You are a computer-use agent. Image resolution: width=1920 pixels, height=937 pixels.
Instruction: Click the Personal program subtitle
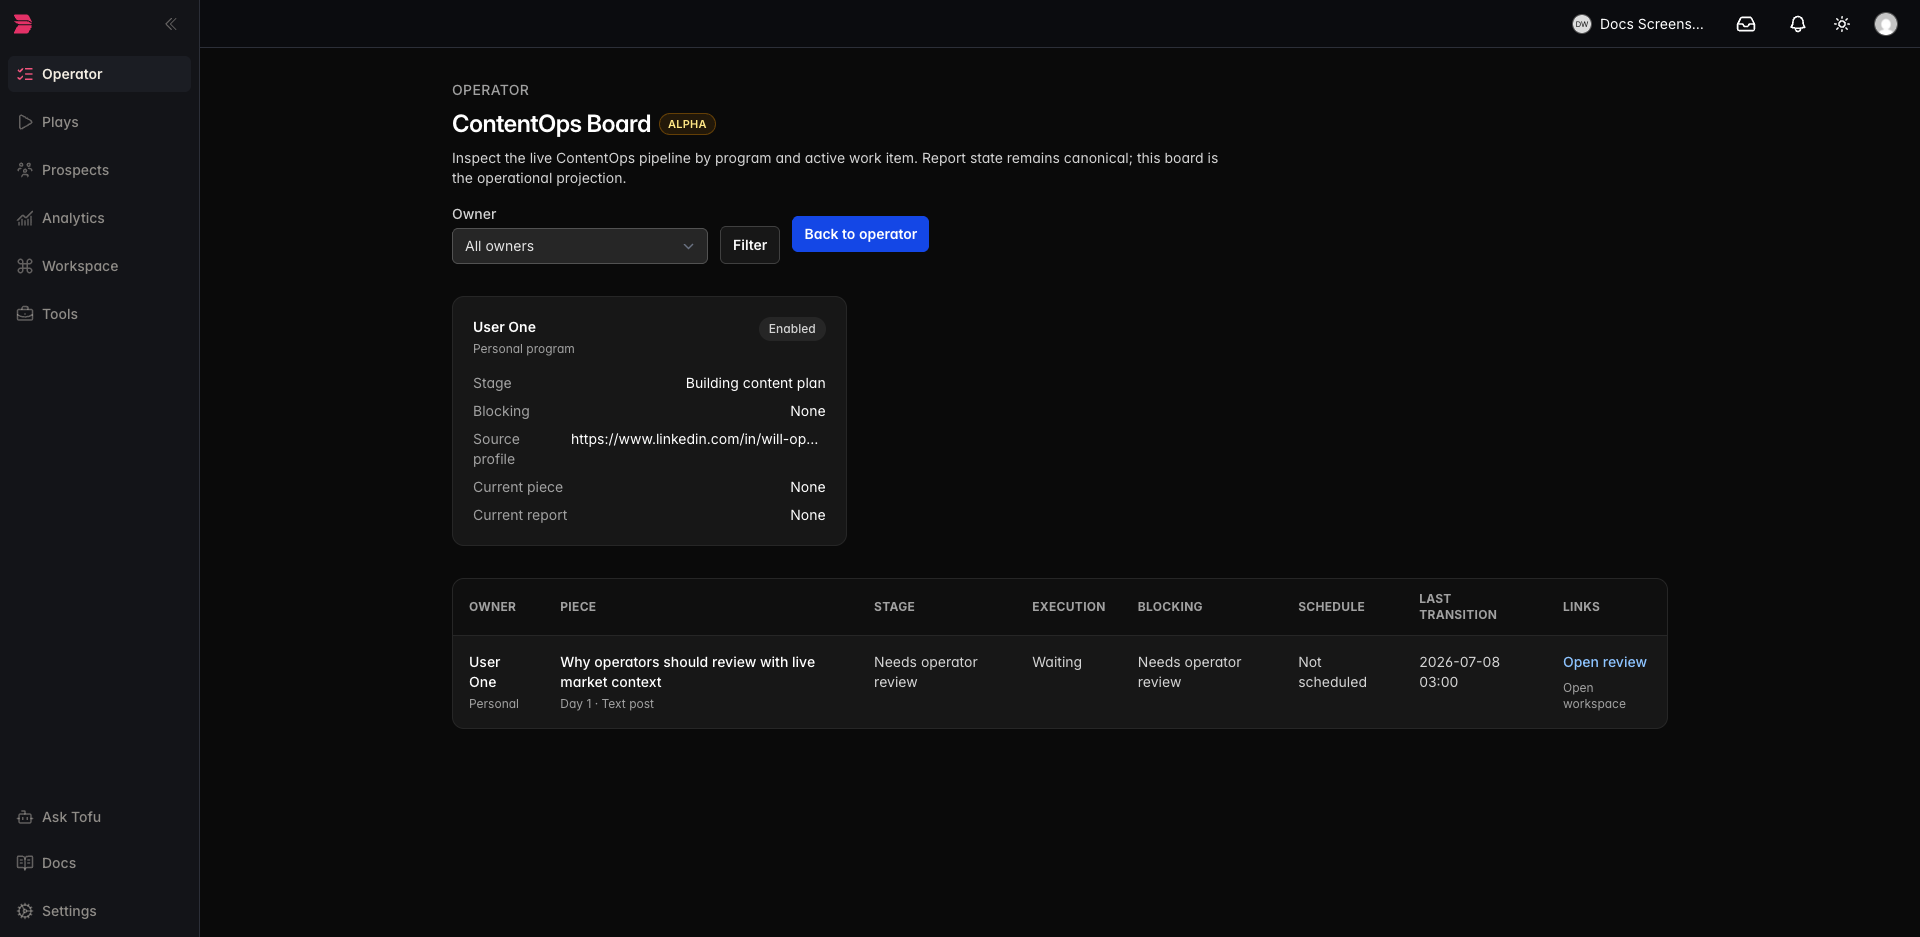point(524,349)
